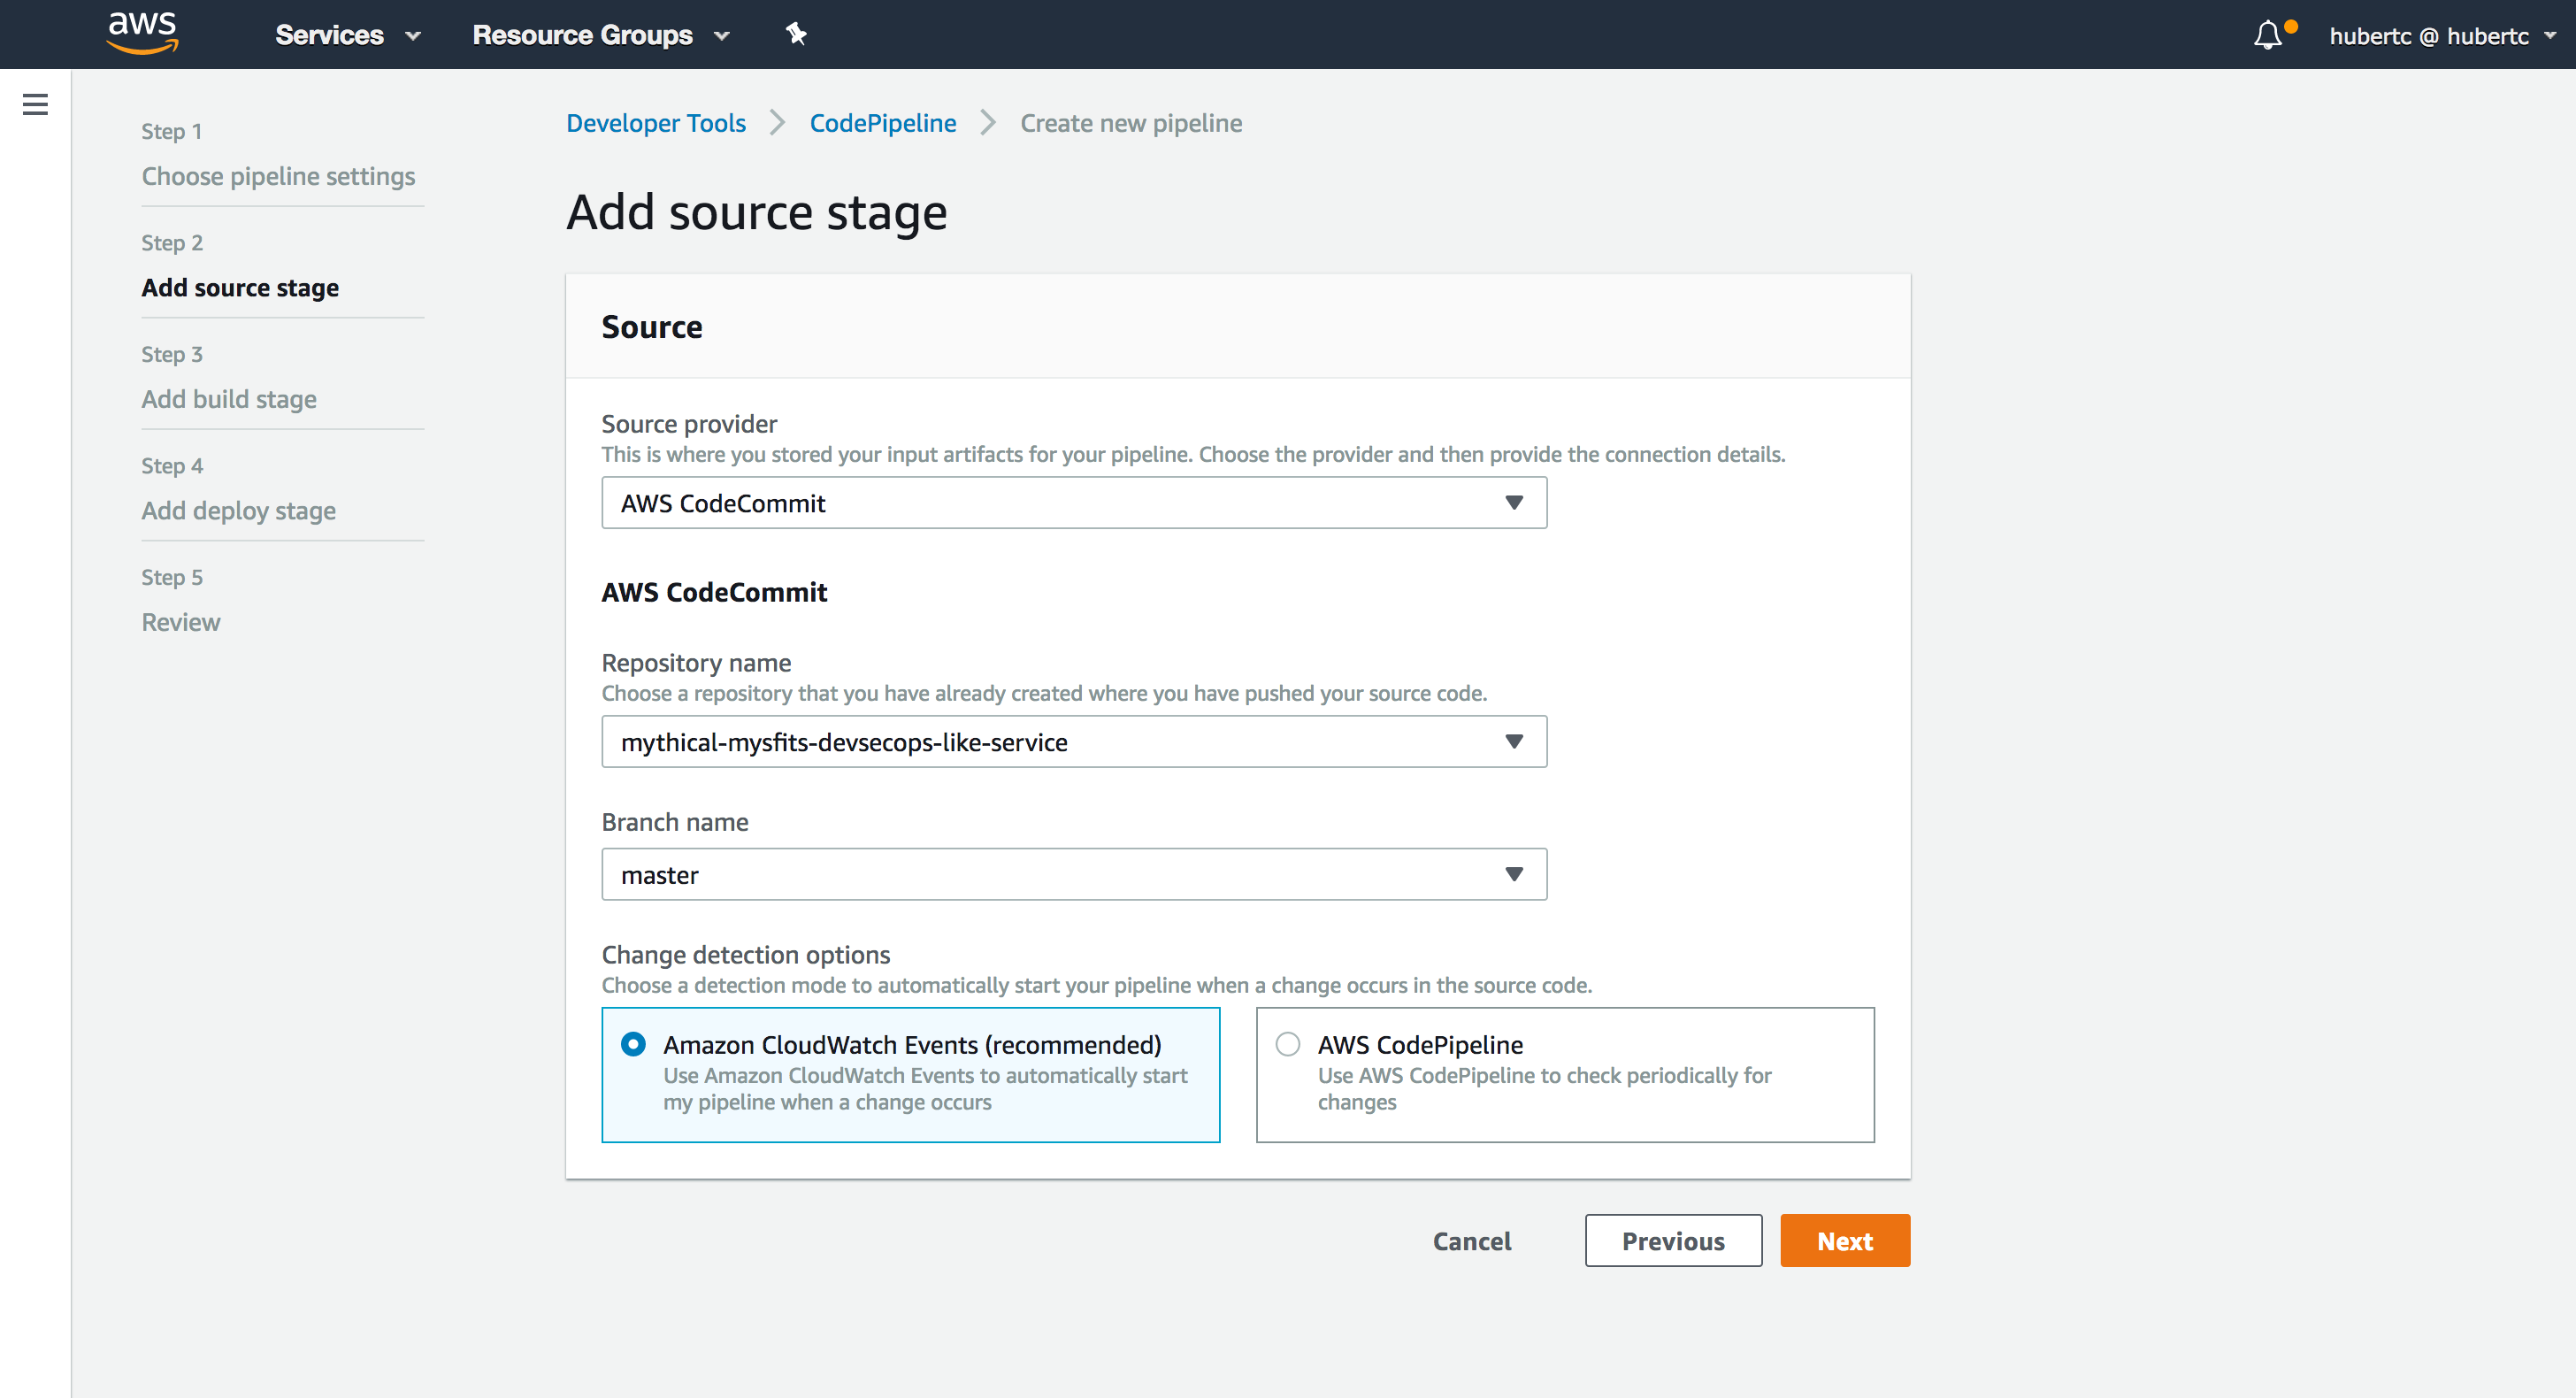Click the Previous button
Screen dimensions: 2576x1398
tap(1673, 1241)
